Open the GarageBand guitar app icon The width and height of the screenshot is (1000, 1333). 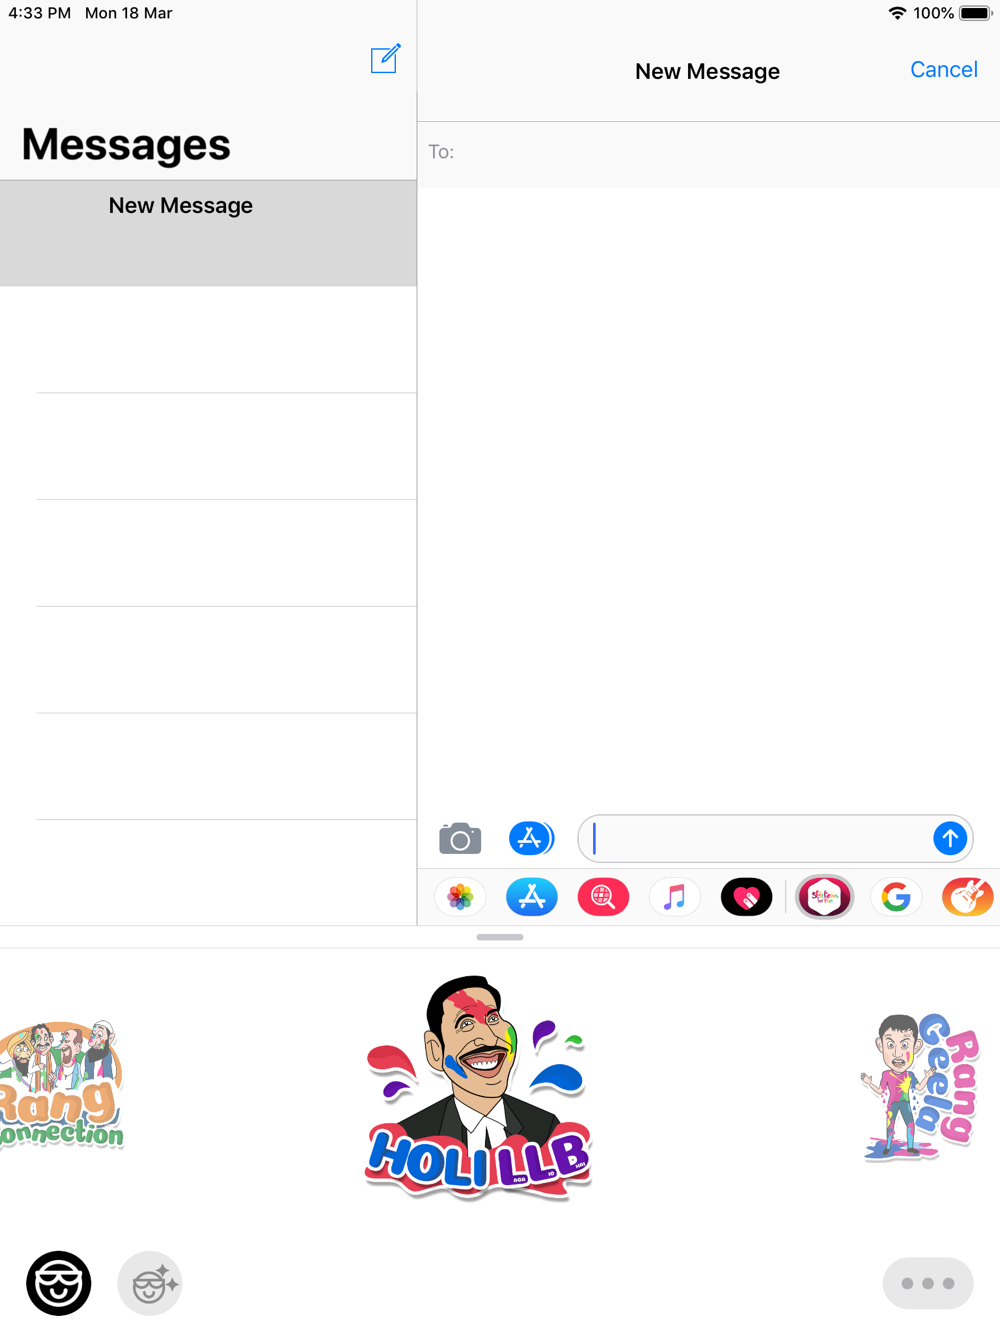968,897
